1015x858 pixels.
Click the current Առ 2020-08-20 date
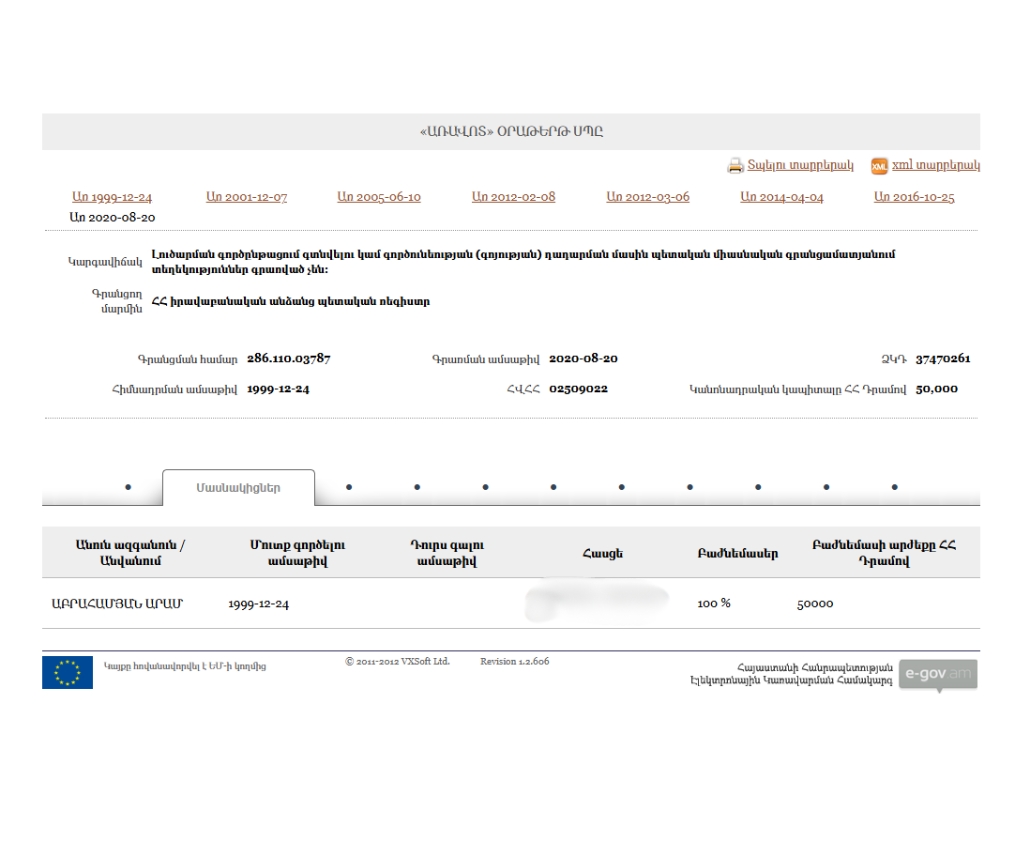(112, 217)
